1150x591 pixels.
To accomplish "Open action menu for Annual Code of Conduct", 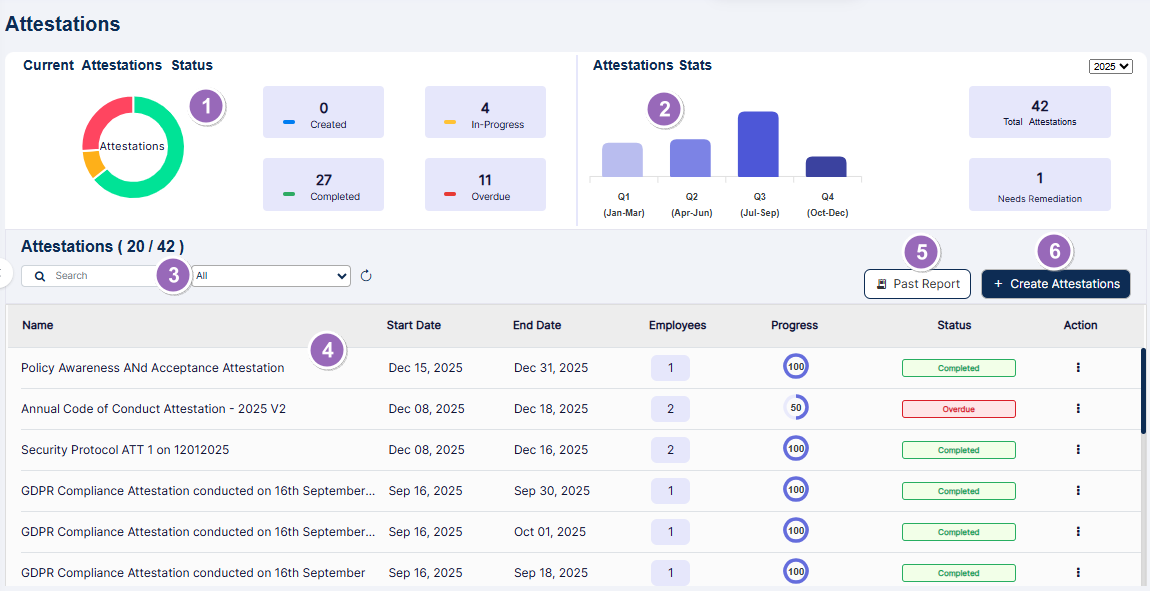I will (x=1078, y=408).
